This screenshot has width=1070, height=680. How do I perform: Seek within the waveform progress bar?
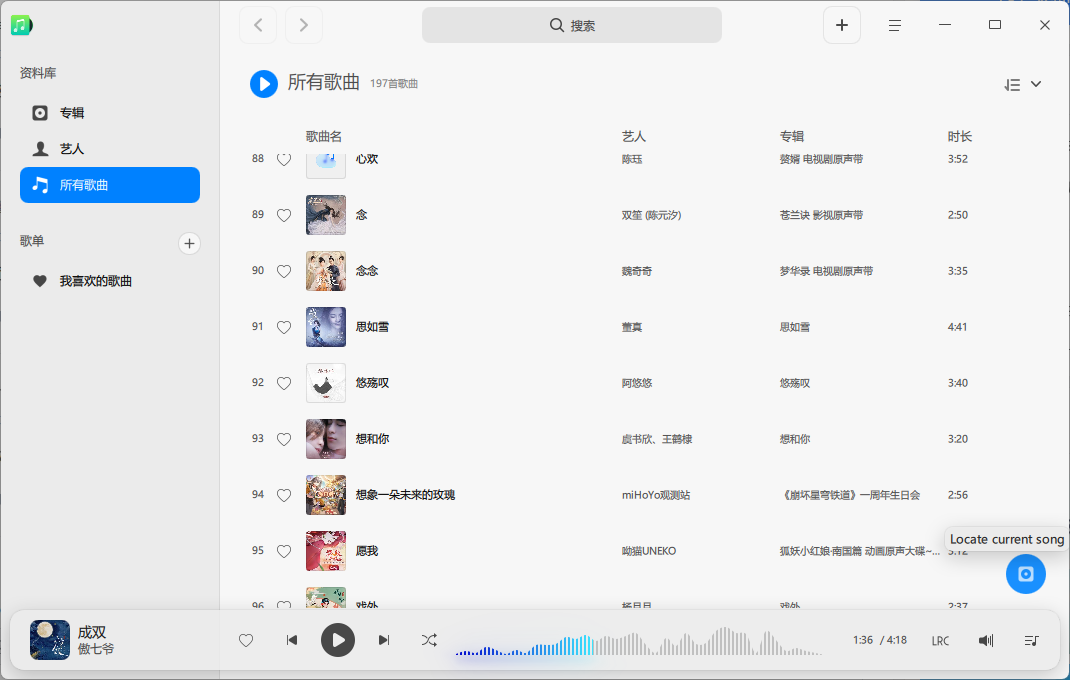[x=639, y=642]
